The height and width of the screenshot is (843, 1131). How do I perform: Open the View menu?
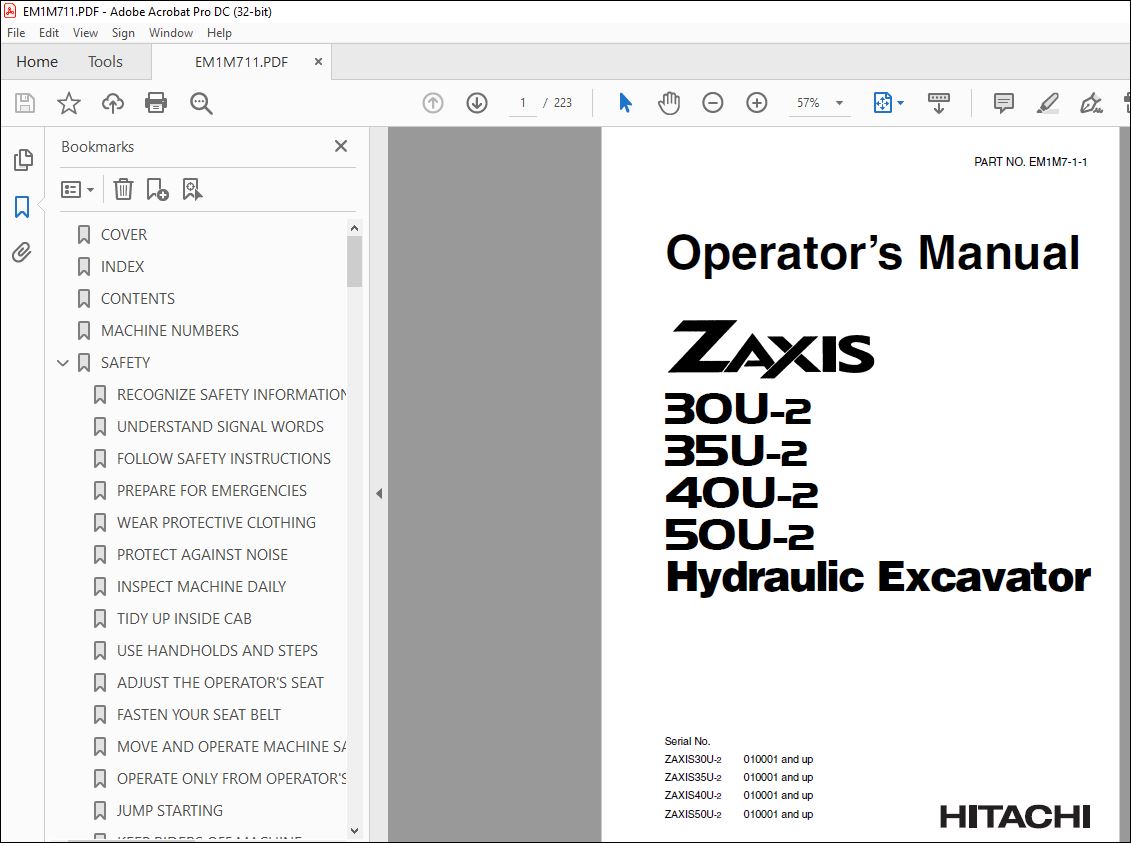pos(85,32)
